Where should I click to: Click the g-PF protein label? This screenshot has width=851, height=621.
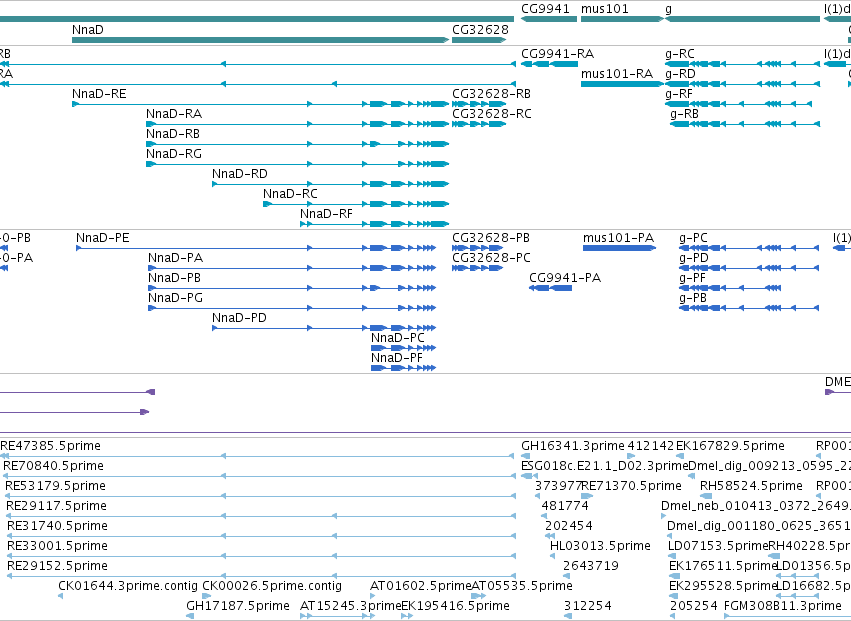693,278
